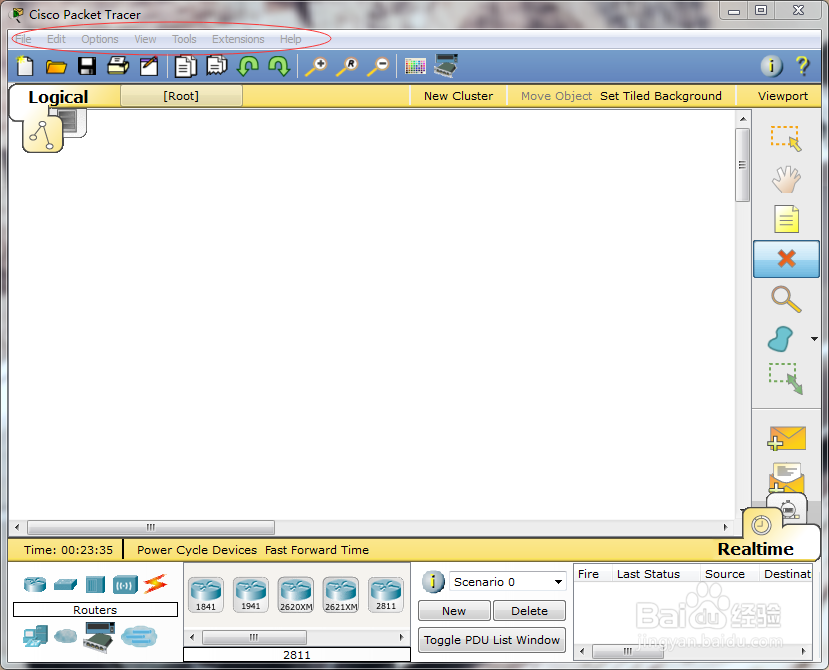Click the Viewport button
The image size is (829, 670).
click(783, 96)
